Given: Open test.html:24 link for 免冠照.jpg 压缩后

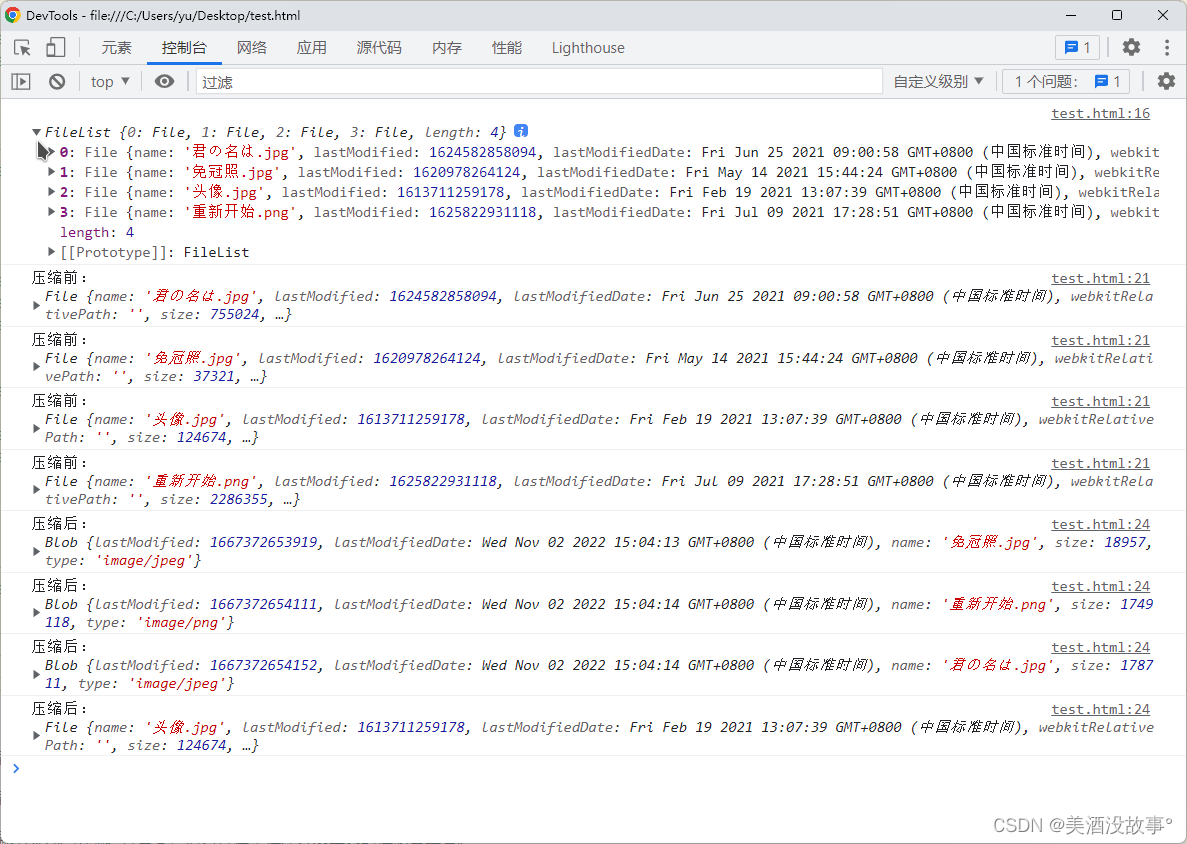Looking at the screenshot, I should (x=1101, y=525).
